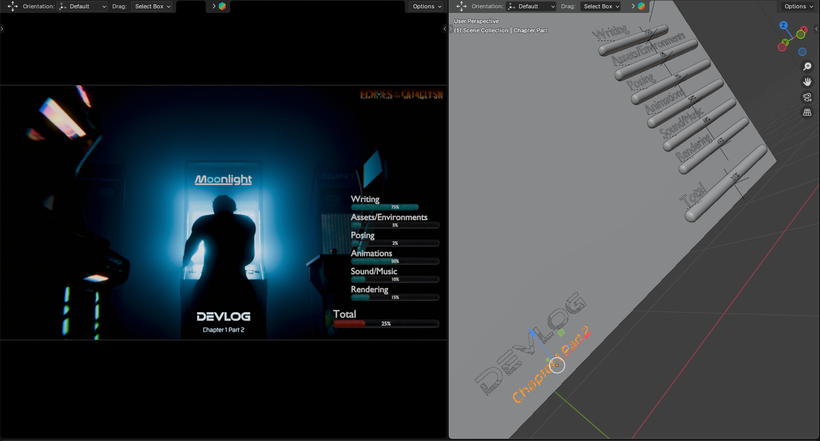Open Orientation Default dropdown in right viewport
The width and height of the screenshot is (820, 441).
[531, 6]
